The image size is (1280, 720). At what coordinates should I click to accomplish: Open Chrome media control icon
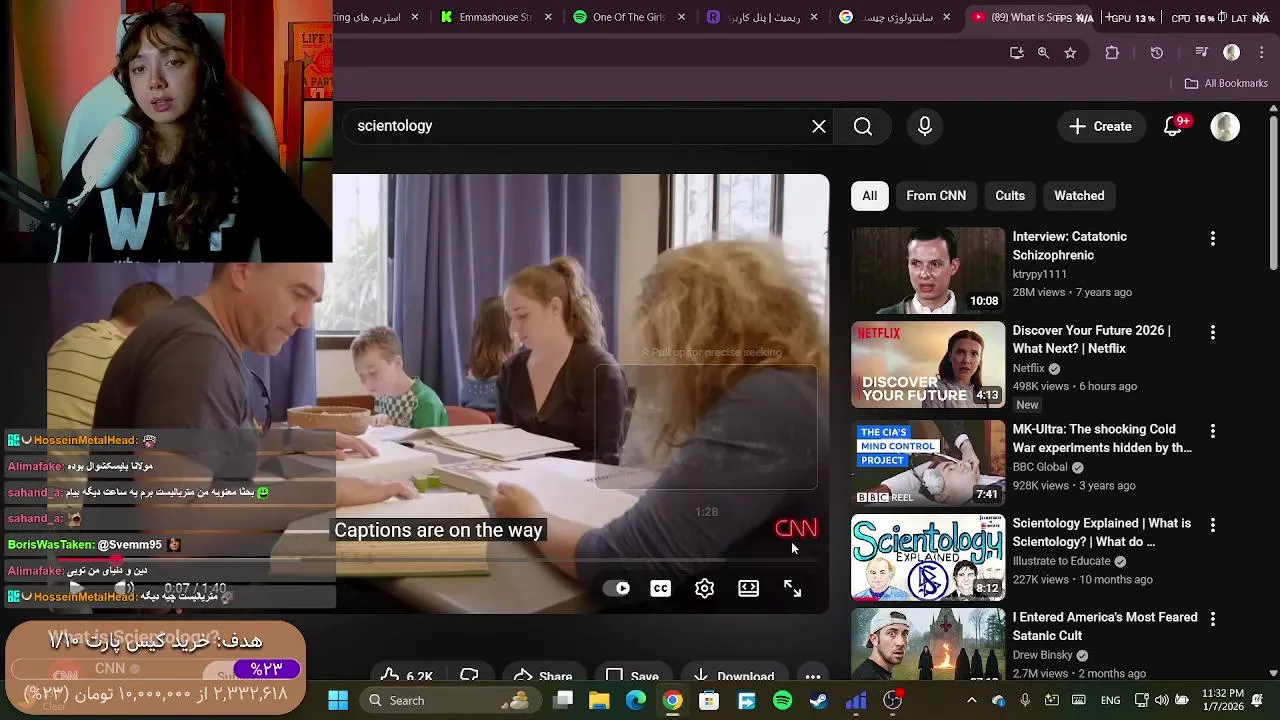[x=1202, y=53]
